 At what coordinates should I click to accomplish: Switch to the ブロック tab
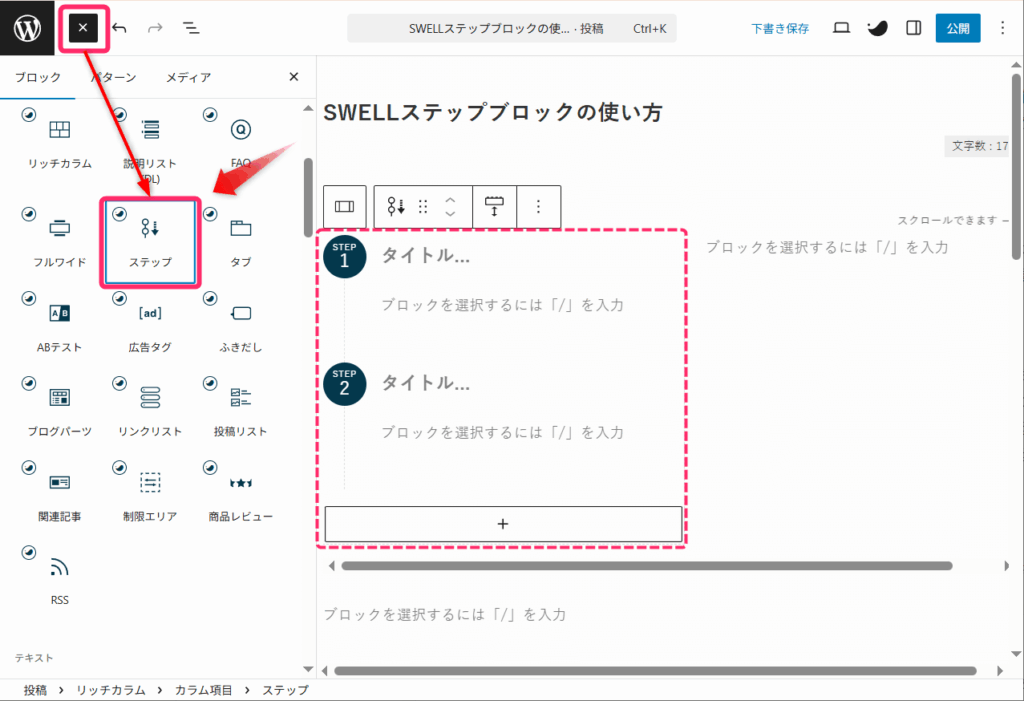(x=38, y=77)
